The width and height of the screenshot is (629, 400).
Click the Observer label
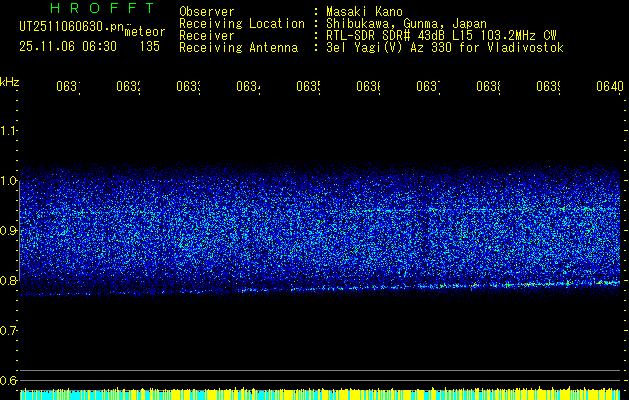click(x=207, y=11)
